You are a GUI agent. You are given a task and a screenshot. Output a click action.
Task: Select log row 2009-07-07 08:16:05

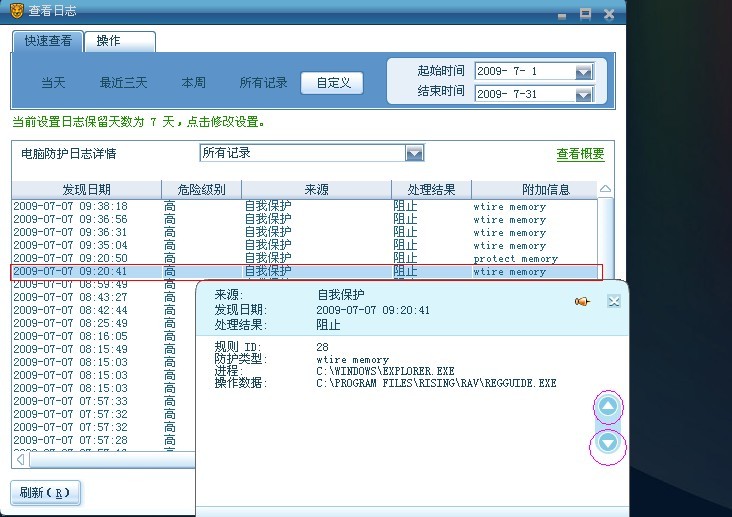tap(104, 336)
